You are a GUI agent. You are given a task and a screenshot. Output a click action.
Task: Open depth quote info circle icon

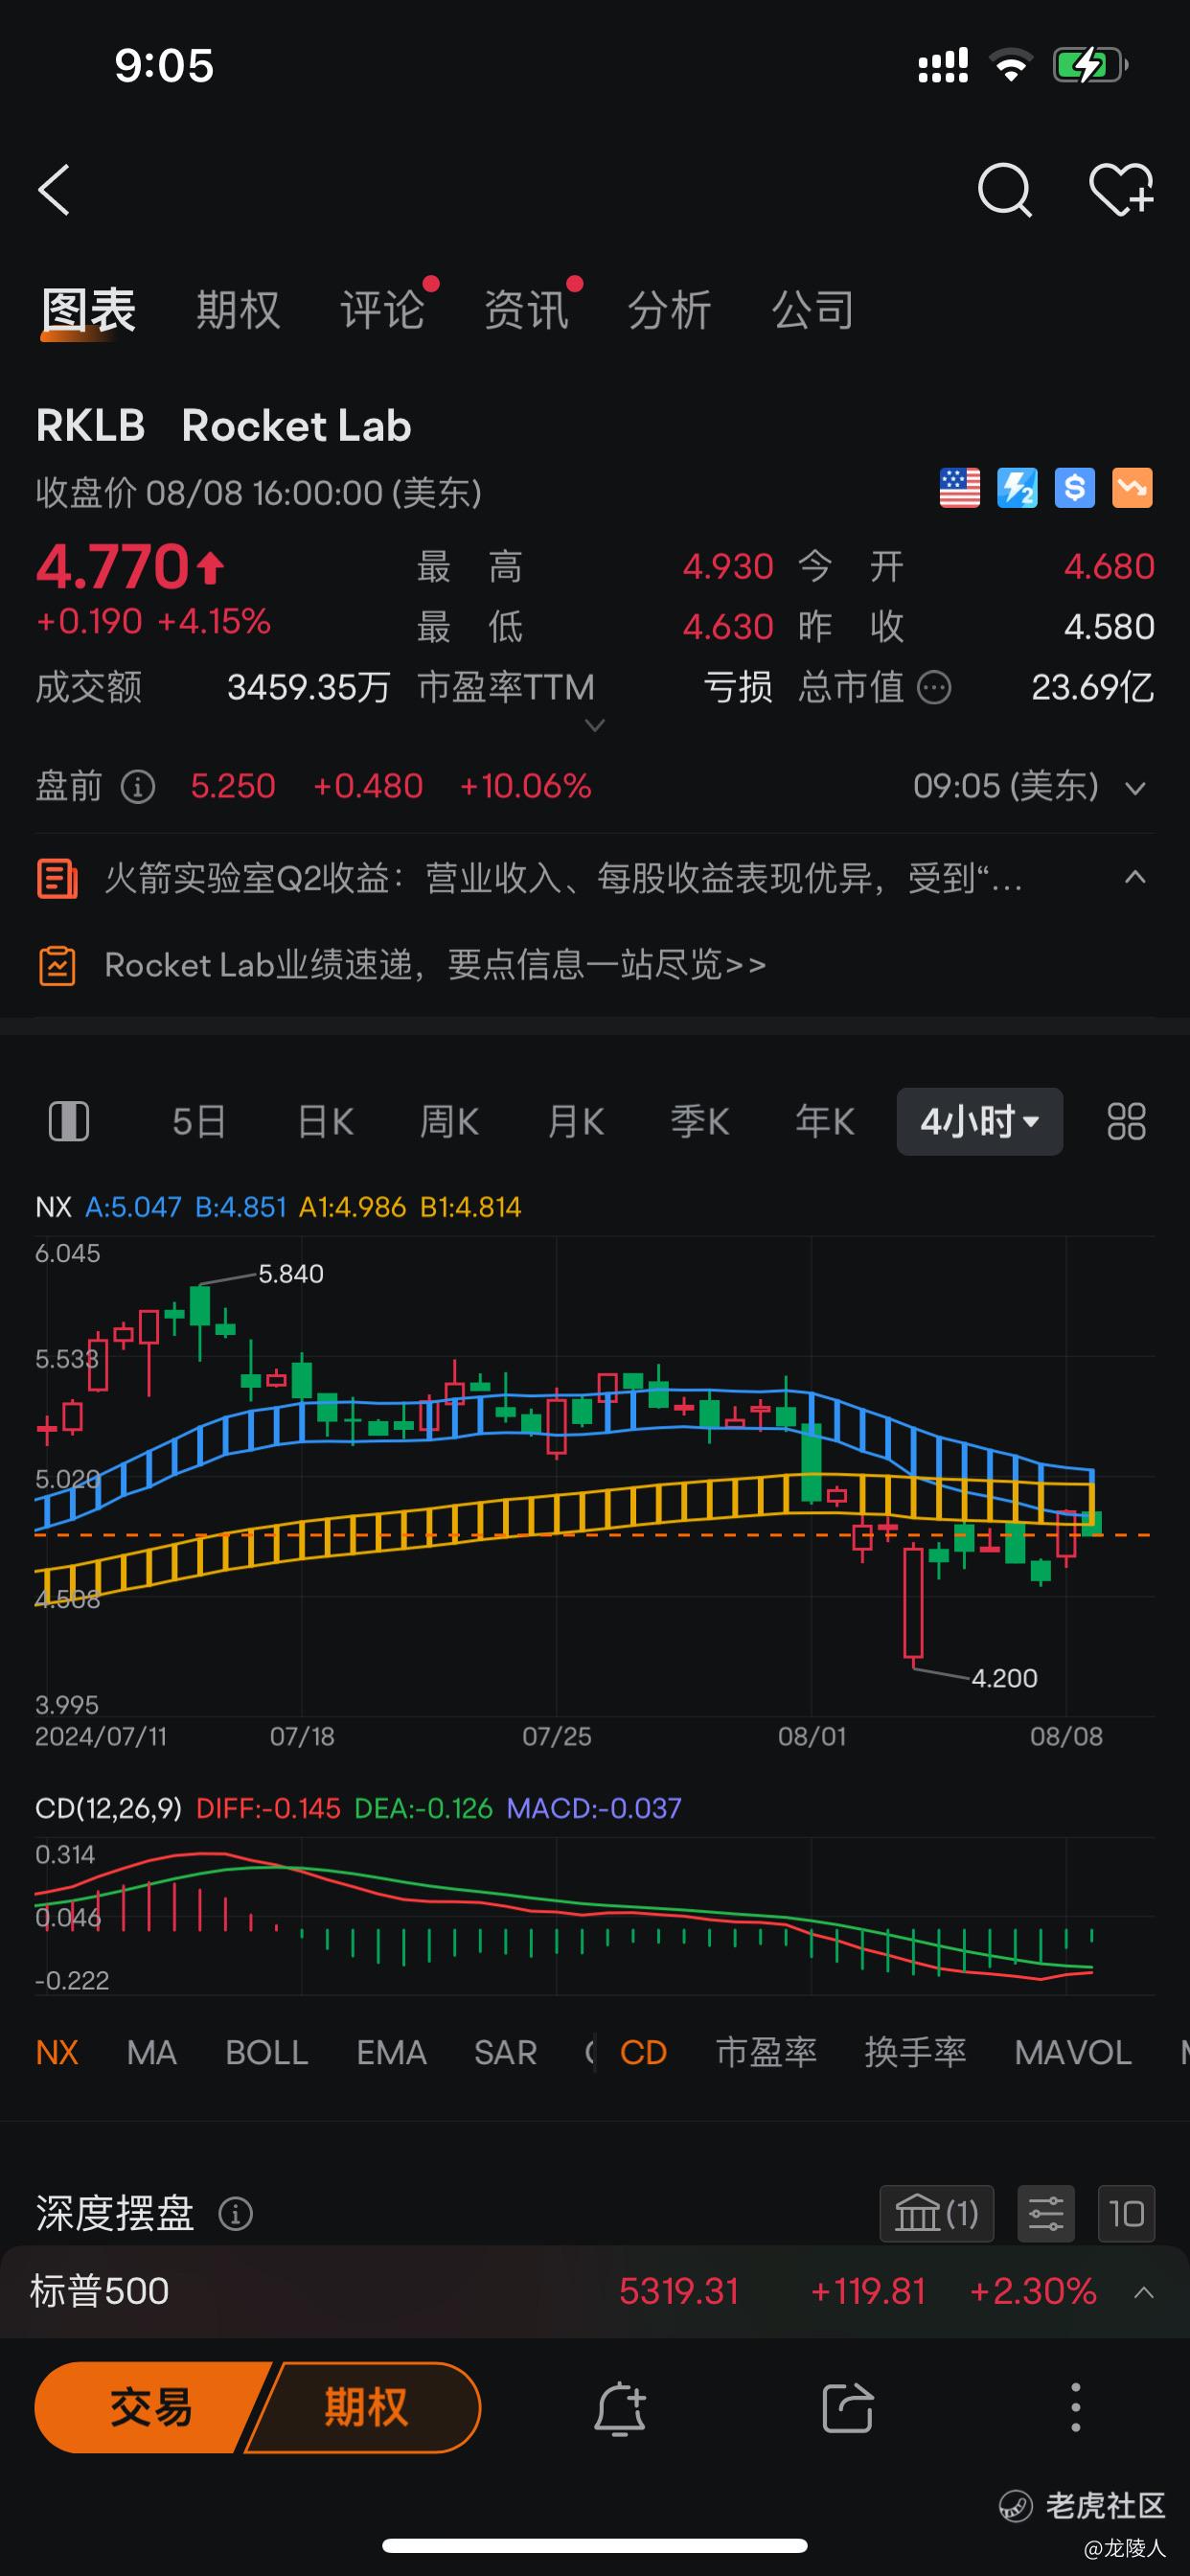(236, 2214)
